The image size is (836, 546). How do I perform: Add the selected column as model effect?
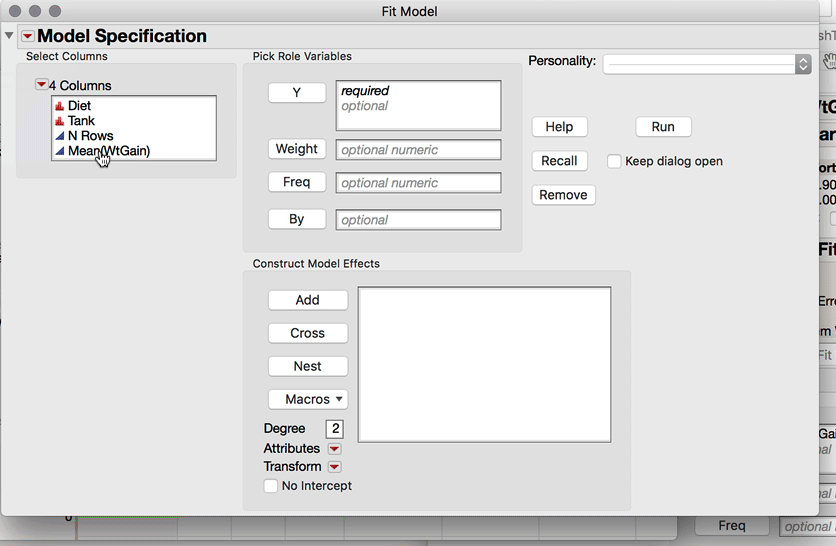[308, 300]
